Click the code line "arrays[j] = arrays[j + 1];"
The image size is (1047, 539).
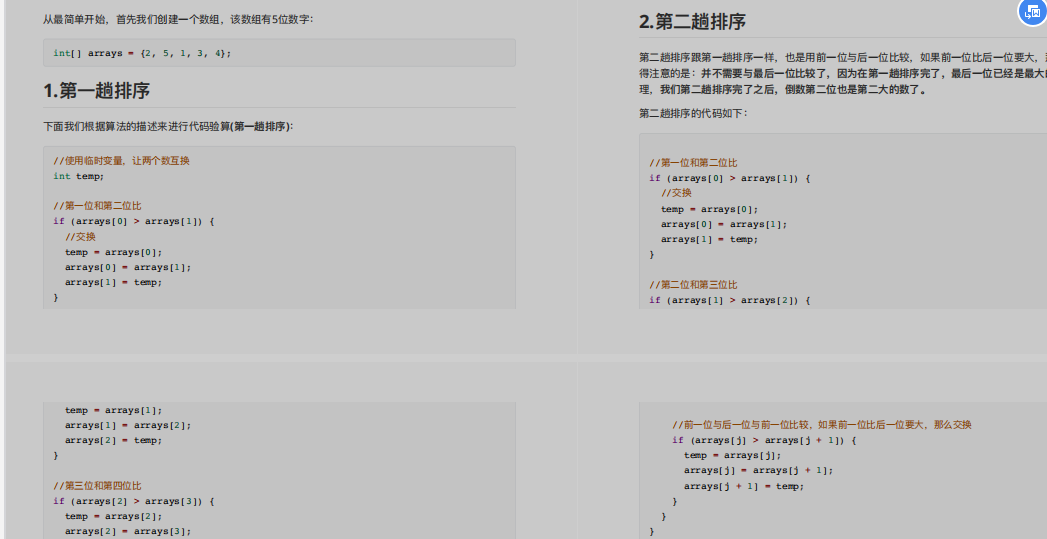759,471
